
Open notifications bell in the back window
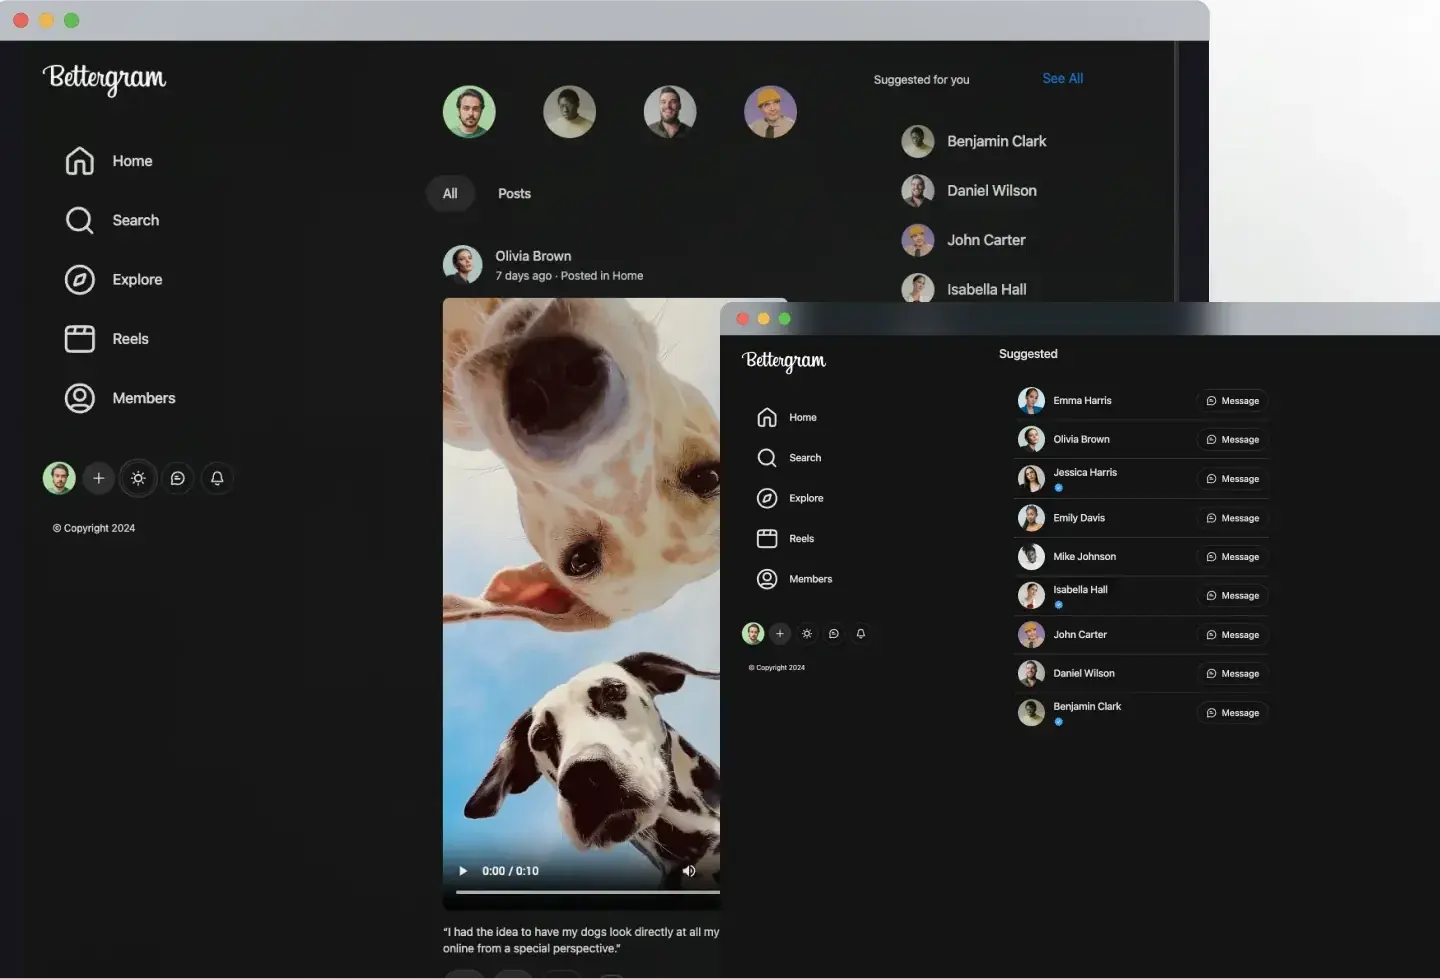tap(217, 478)
